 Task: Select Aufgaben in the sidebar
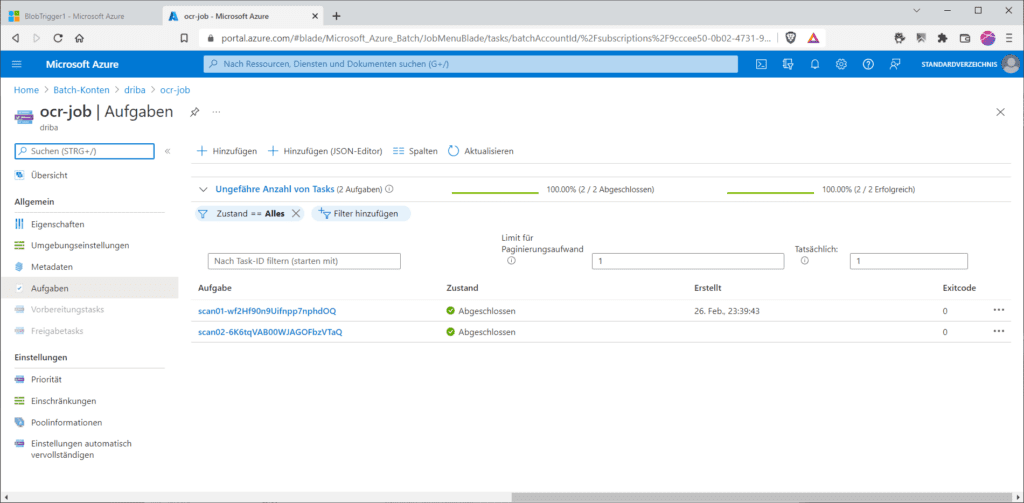click(89, 288)
